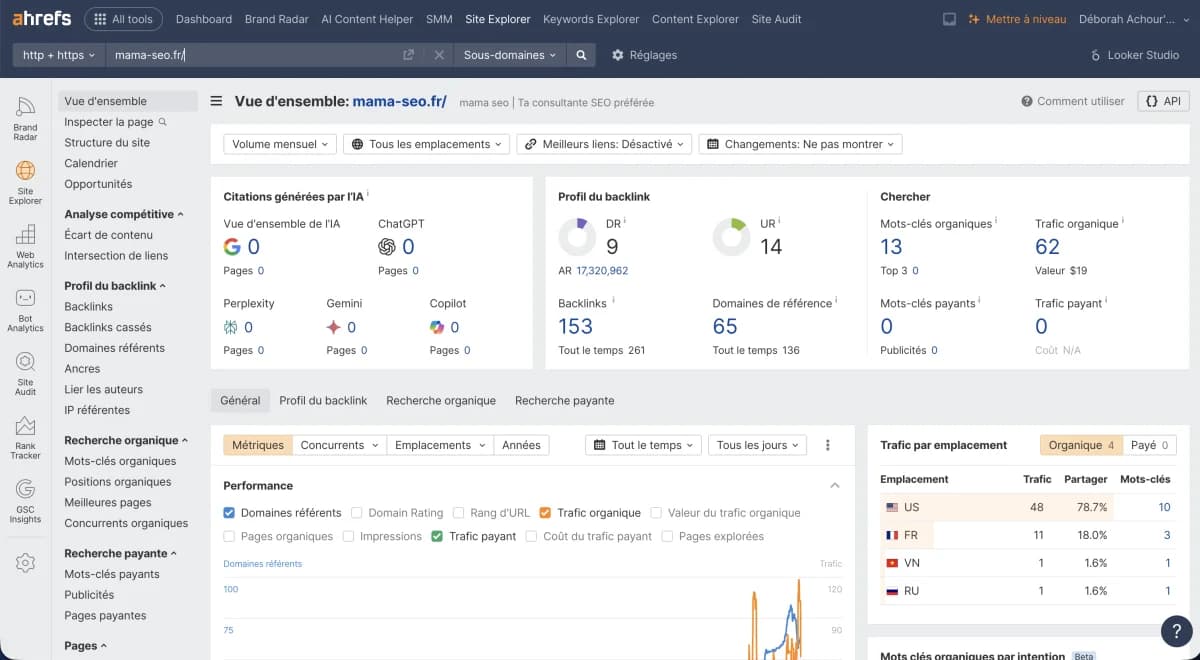Change the Tout le temps date range dropdown
The image size is (1200, 660).
[643, 445]
